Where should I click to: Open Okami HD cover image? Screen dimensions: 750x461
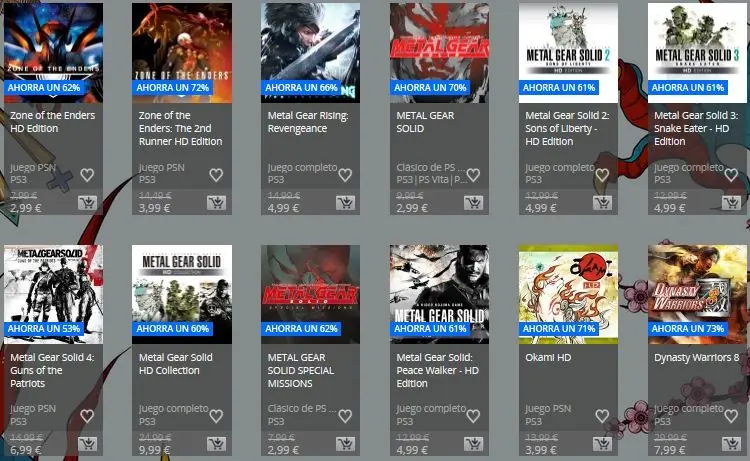[x=568, y=295]
